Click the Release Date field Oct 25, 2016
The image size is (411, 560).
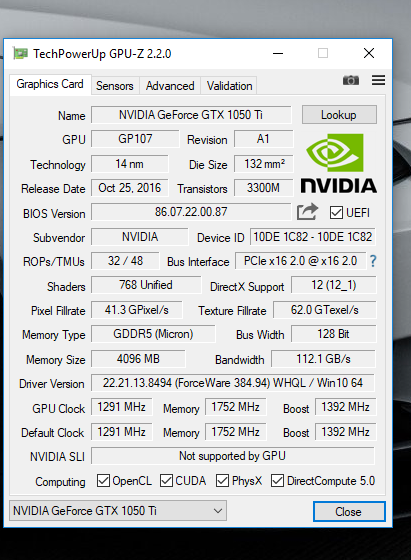[x=129, y=188]
